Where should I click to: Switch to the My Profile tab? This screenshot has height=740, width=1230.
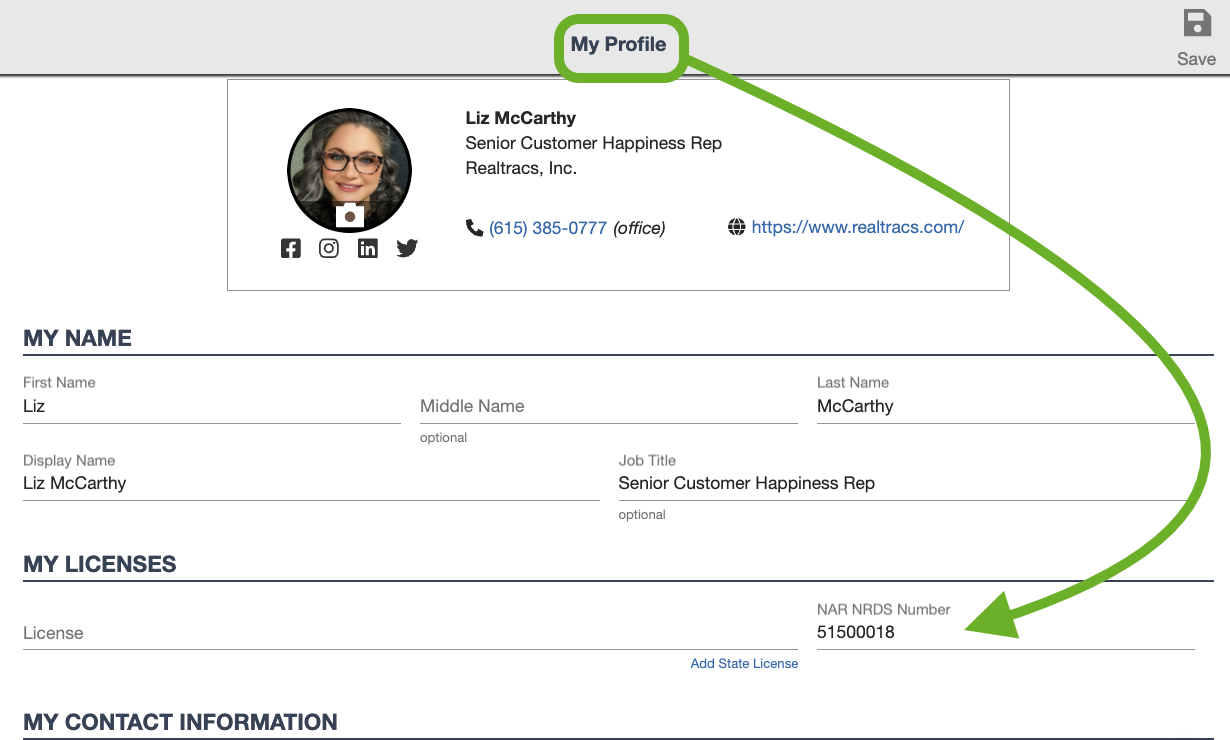pyautogui.click(x=620, y=44)
